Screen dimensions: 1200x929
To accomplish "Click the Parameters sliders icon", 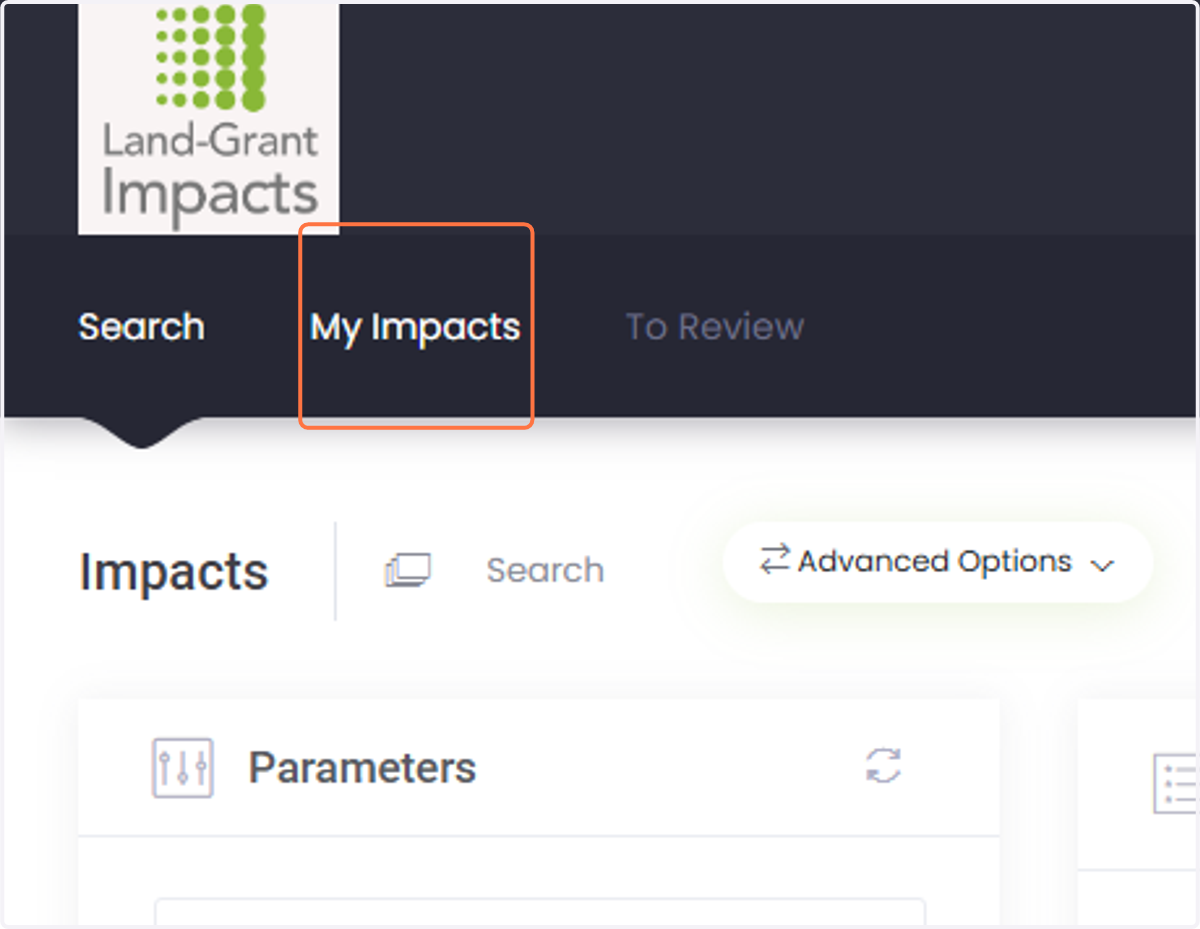I will (x=182, y=768).
